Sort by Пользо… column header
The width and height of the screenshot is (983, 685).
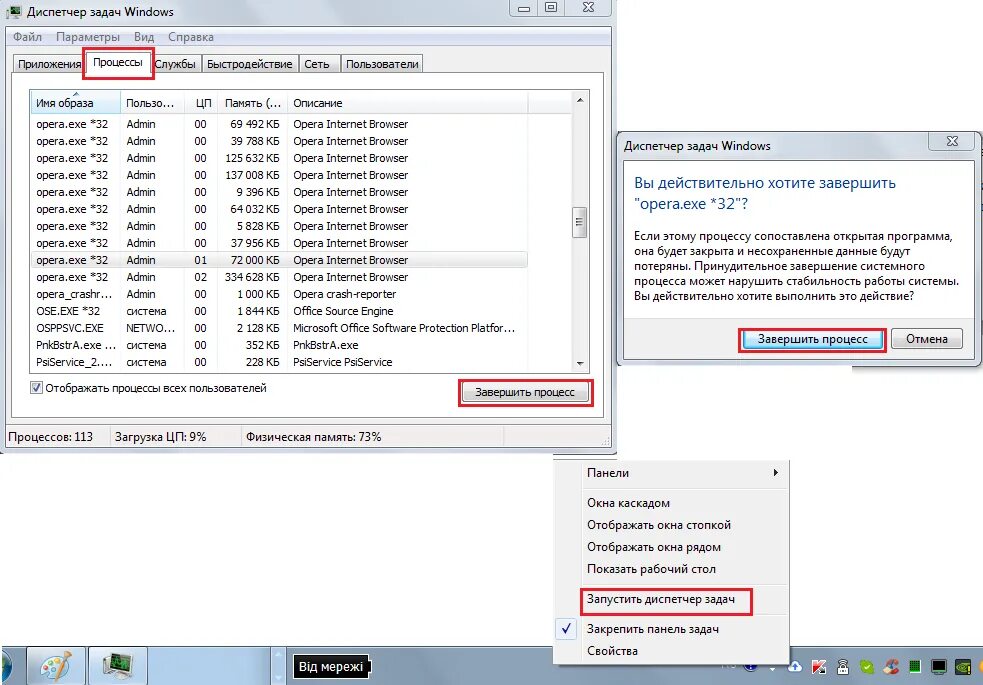(x=152, y=103)
